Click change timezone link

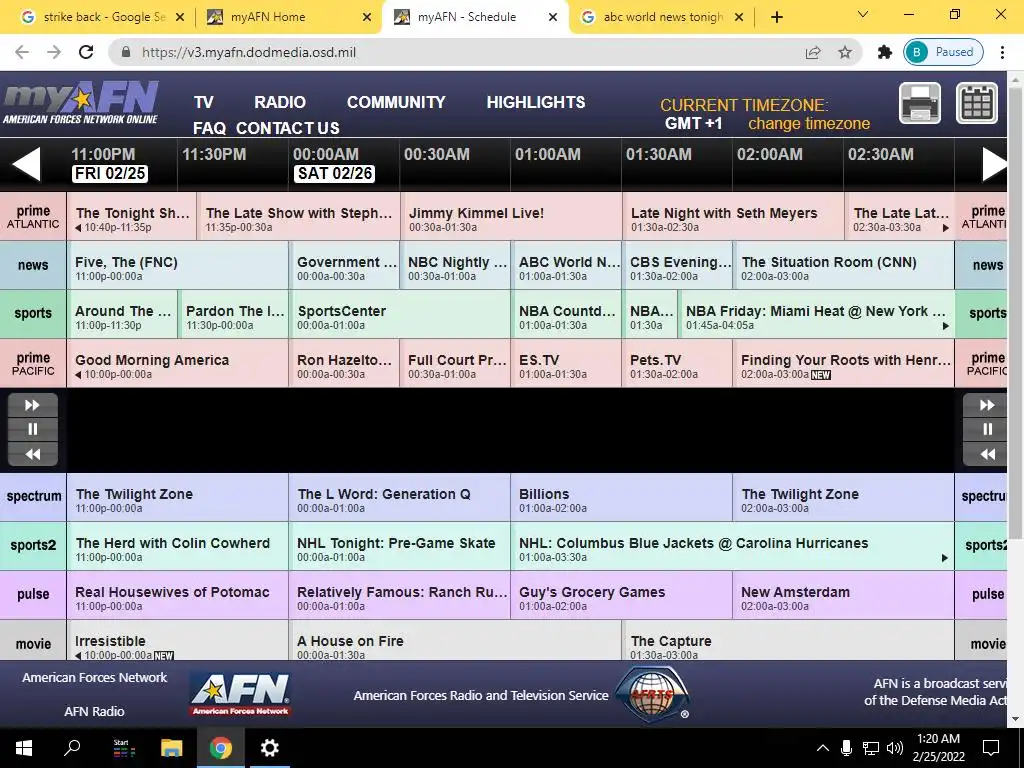click(x=809, y=123)
